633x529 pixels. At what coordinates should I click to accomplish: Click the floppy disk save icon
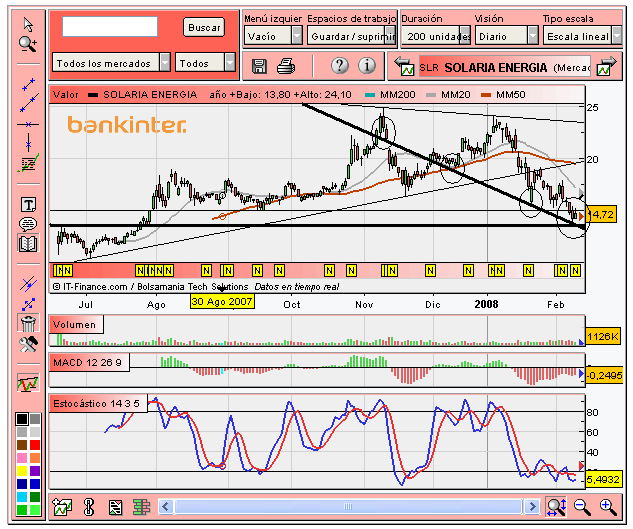(x=259, y=66)
